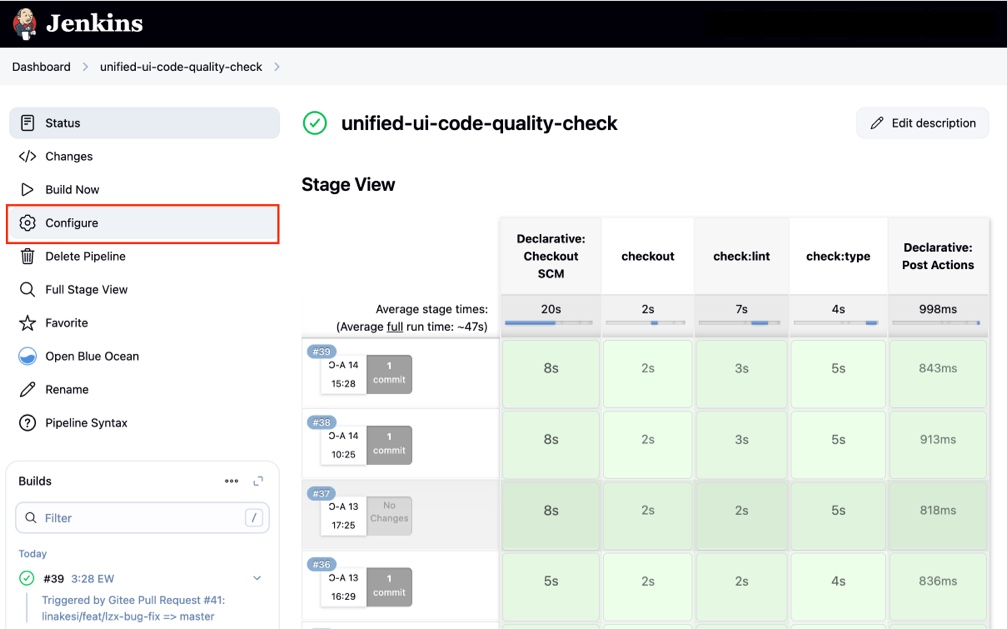Image resolution: width=1007 pixels, height=629 pixels.
Task: Open the Status page icon
Action: click(x=28, y=123)
